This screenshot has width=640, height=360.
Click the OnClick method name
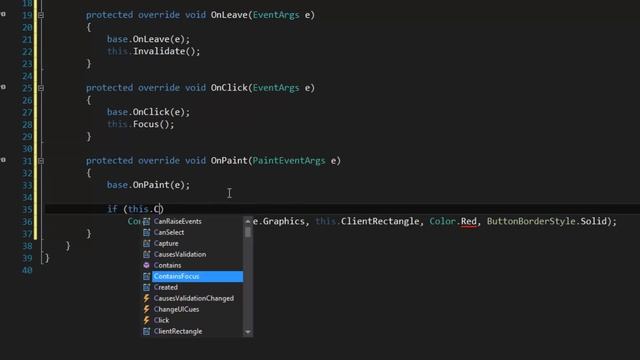pyautogui.click(x=229, y=88)
